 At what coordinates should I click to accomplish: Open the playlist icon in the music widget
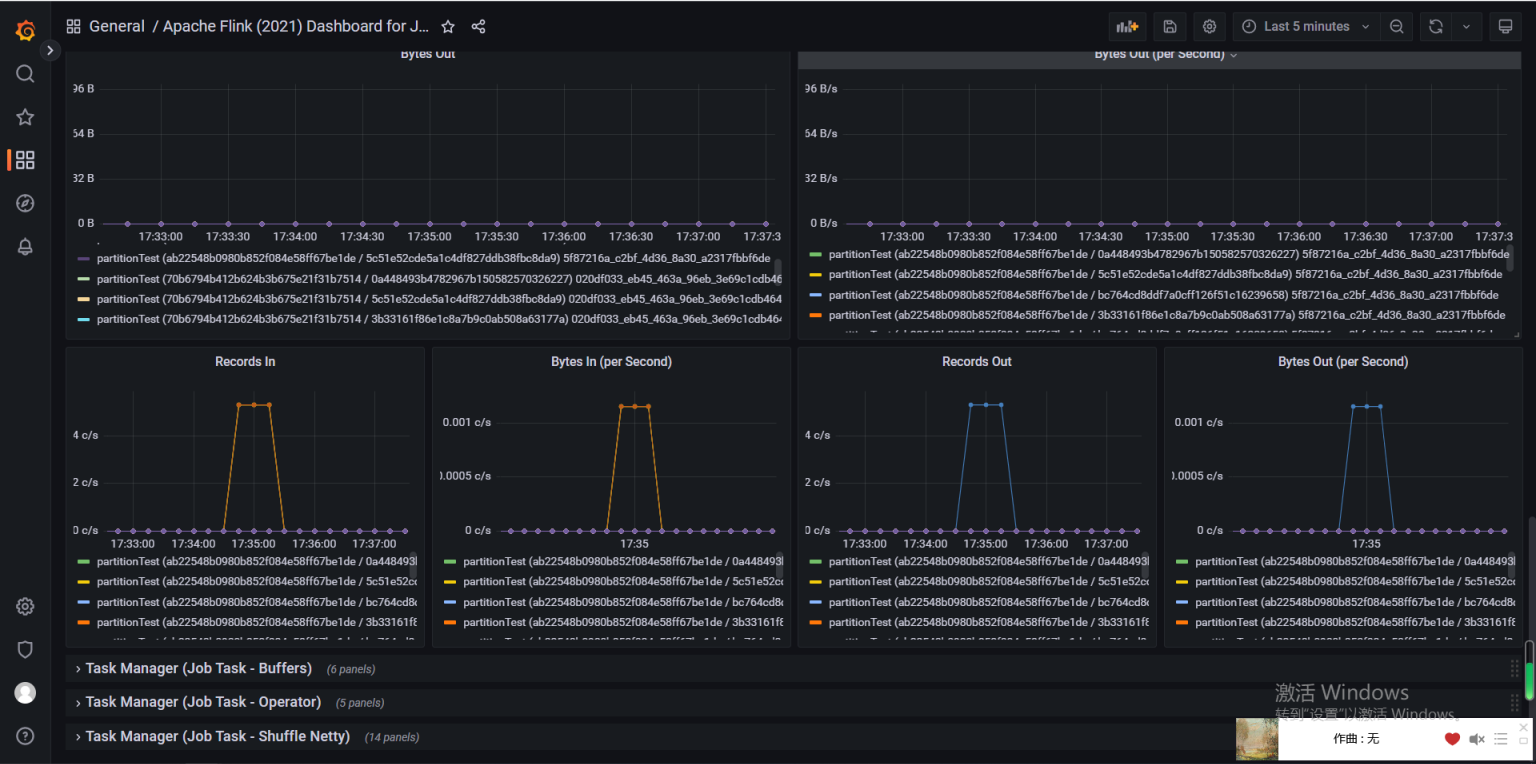pos(1501,739)
